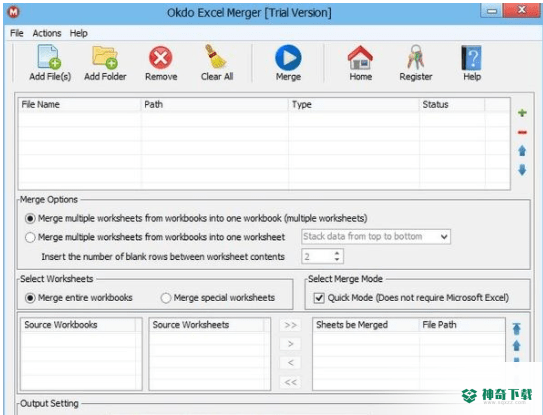Image resolution: width=543 pixels, height=415 pixels.
Task: Select merge into one workbook option
Action: coord(30,219)
